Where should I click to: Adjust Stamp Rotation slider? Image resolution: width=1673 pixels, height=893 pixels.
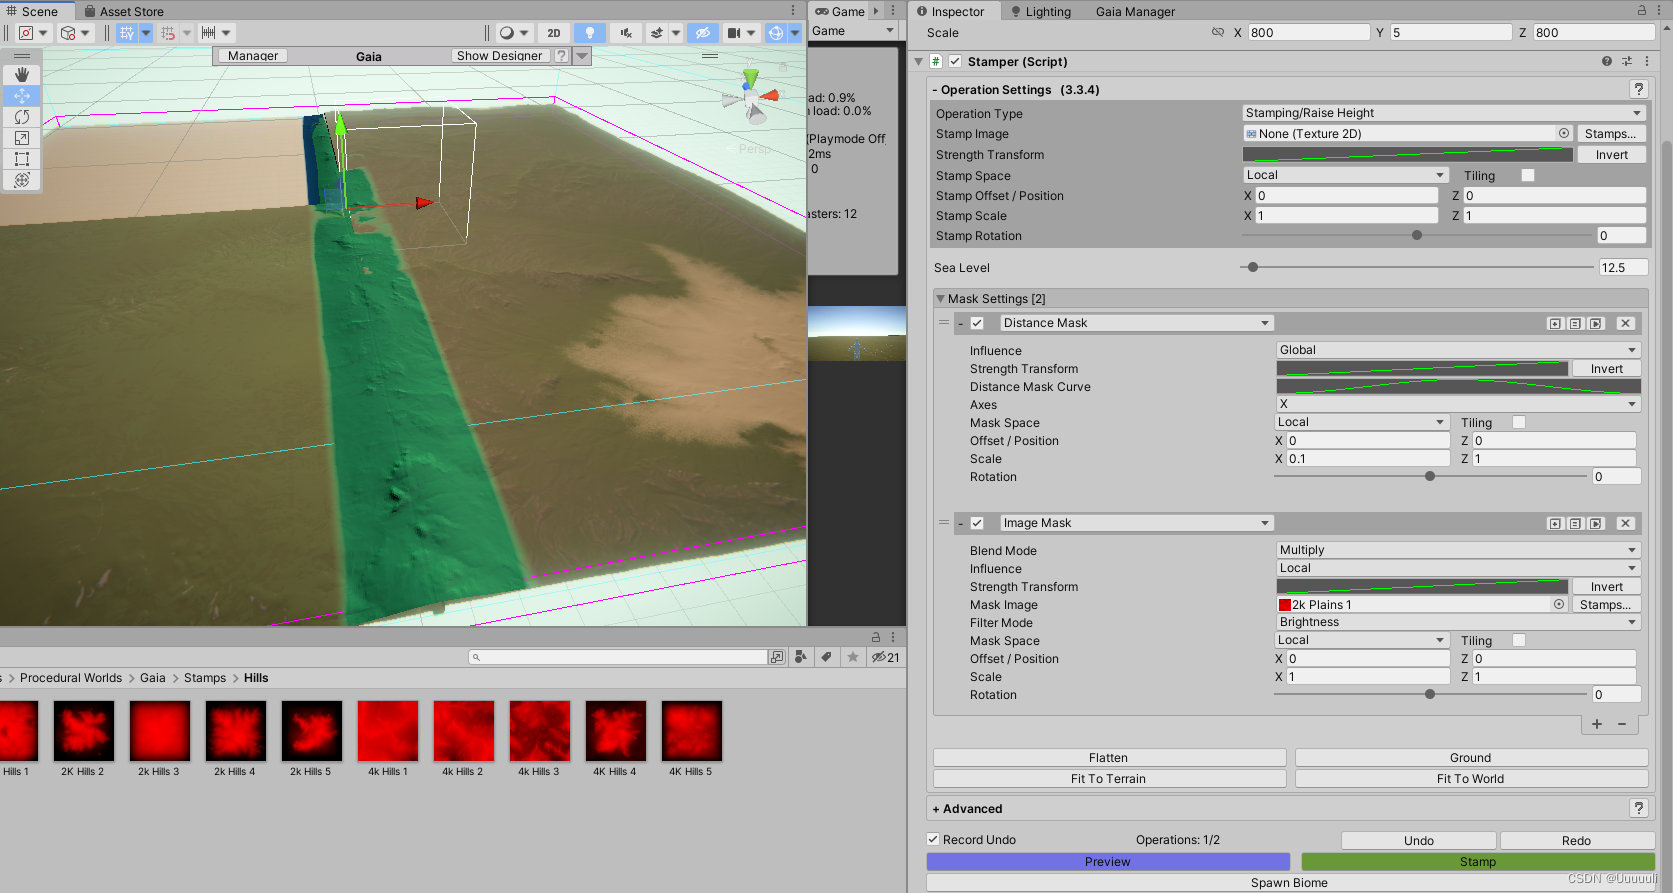point(1417,235)
